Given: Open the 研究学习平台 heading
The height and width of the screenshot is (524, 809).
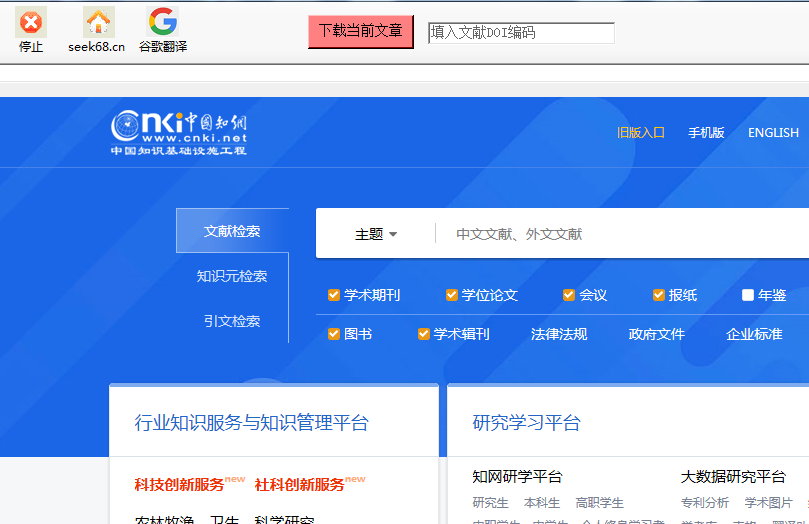Looking at the screenshot, I should pos(527,423).
